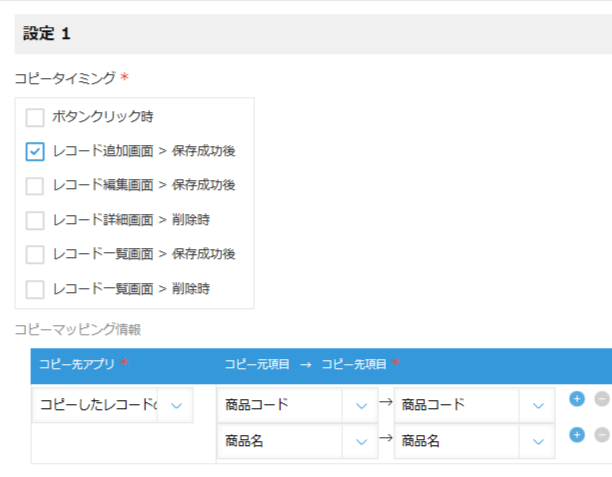The width and height of the screenshot is (612, 477).
Task: Click コピー元項目 → コピー先項目 column header
Action: click(305, 364)
